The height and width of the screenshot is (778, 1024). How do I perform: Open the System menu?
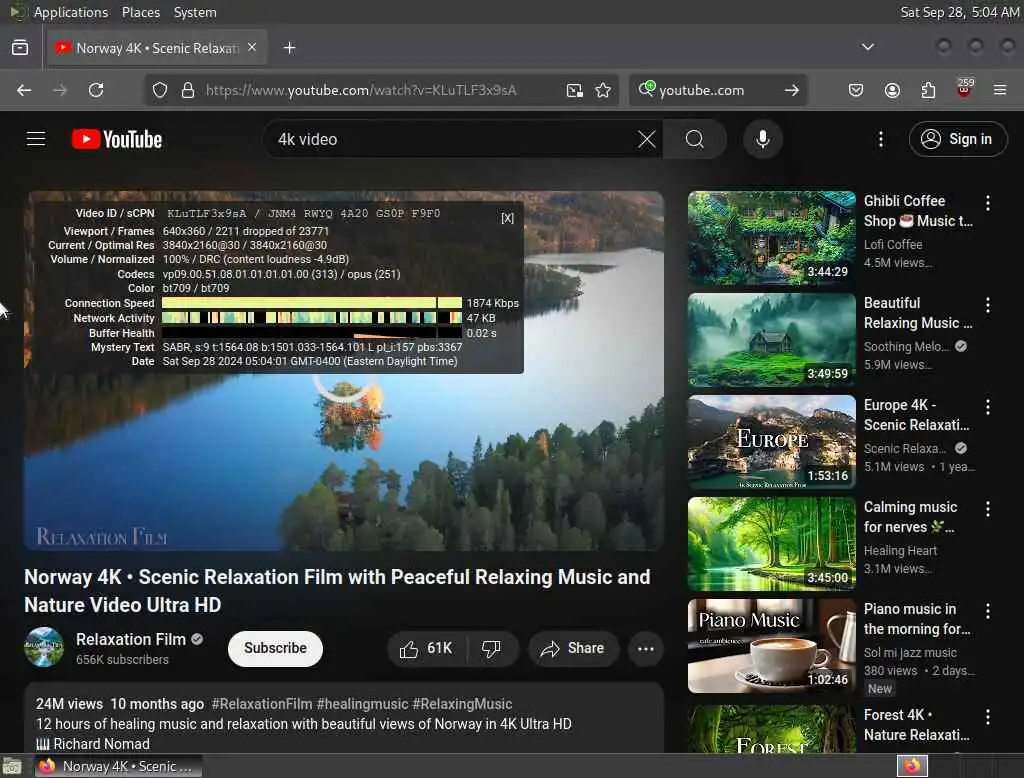click(195, 12)
